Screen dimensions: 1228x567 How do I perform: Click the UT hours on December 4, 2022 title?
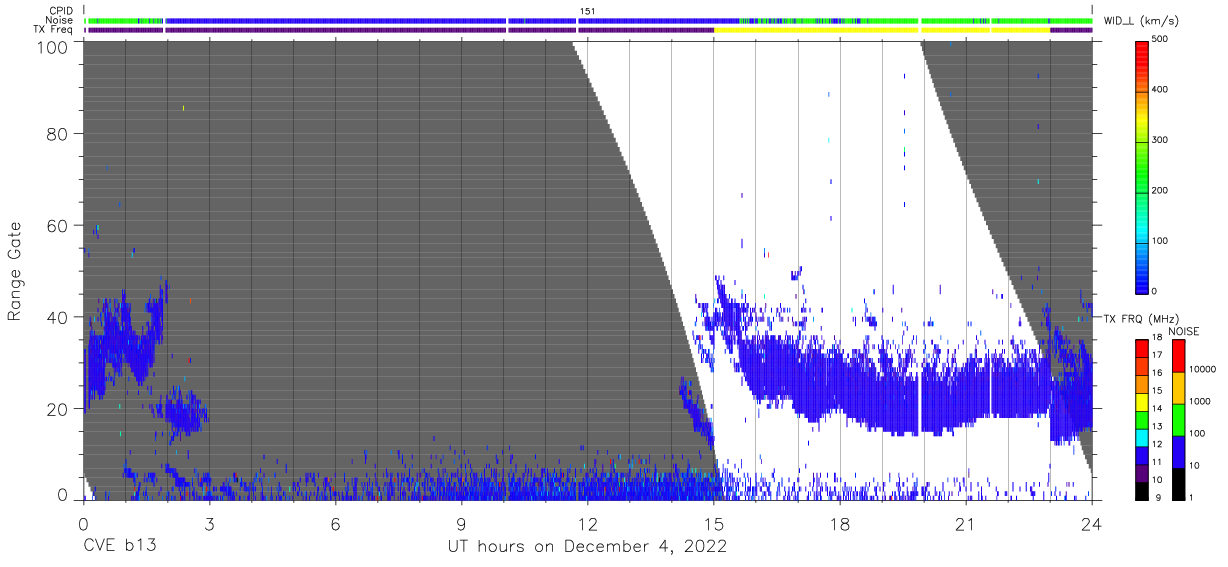point(587,547)
